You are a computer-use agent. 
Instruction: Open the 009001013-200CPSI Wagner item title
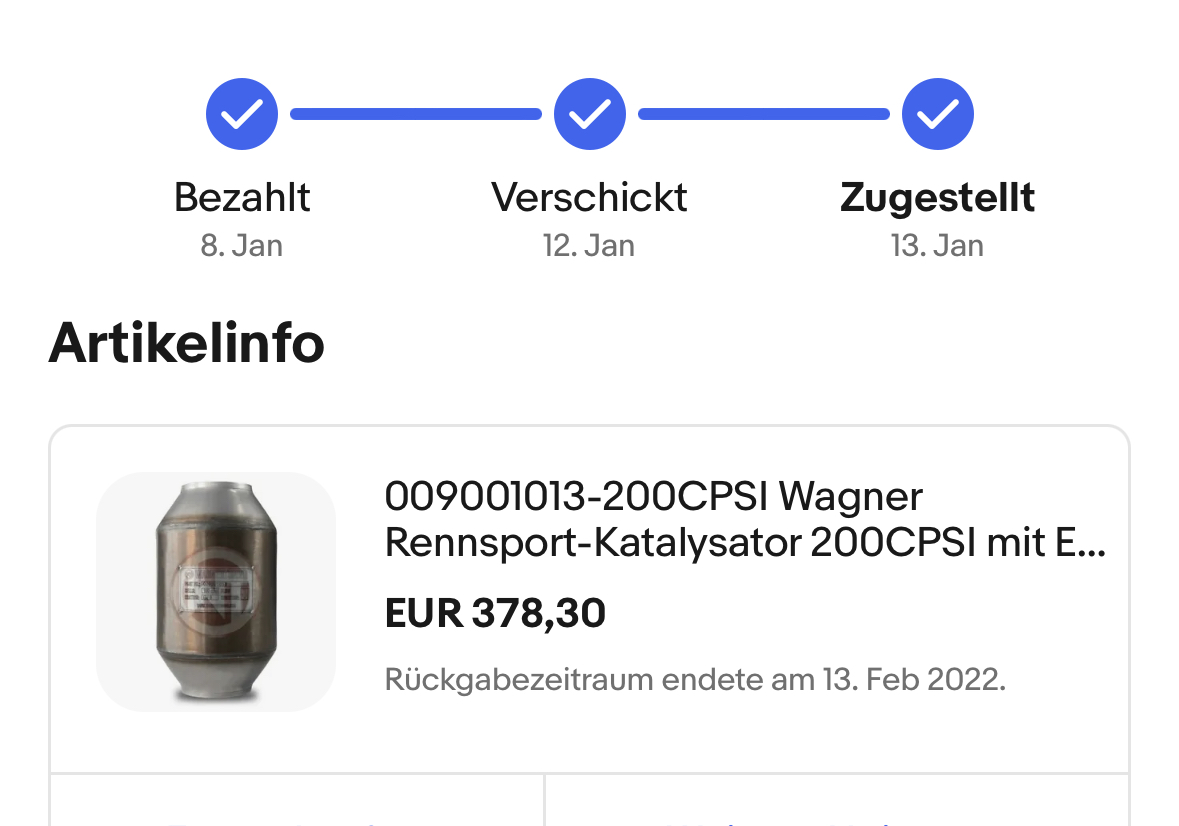coord(653,496)
